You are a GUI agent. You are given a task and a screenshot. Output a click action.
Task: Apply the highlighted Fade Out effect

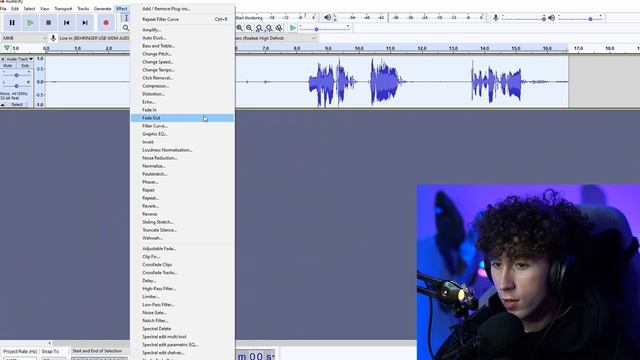(x=182, y=118)
